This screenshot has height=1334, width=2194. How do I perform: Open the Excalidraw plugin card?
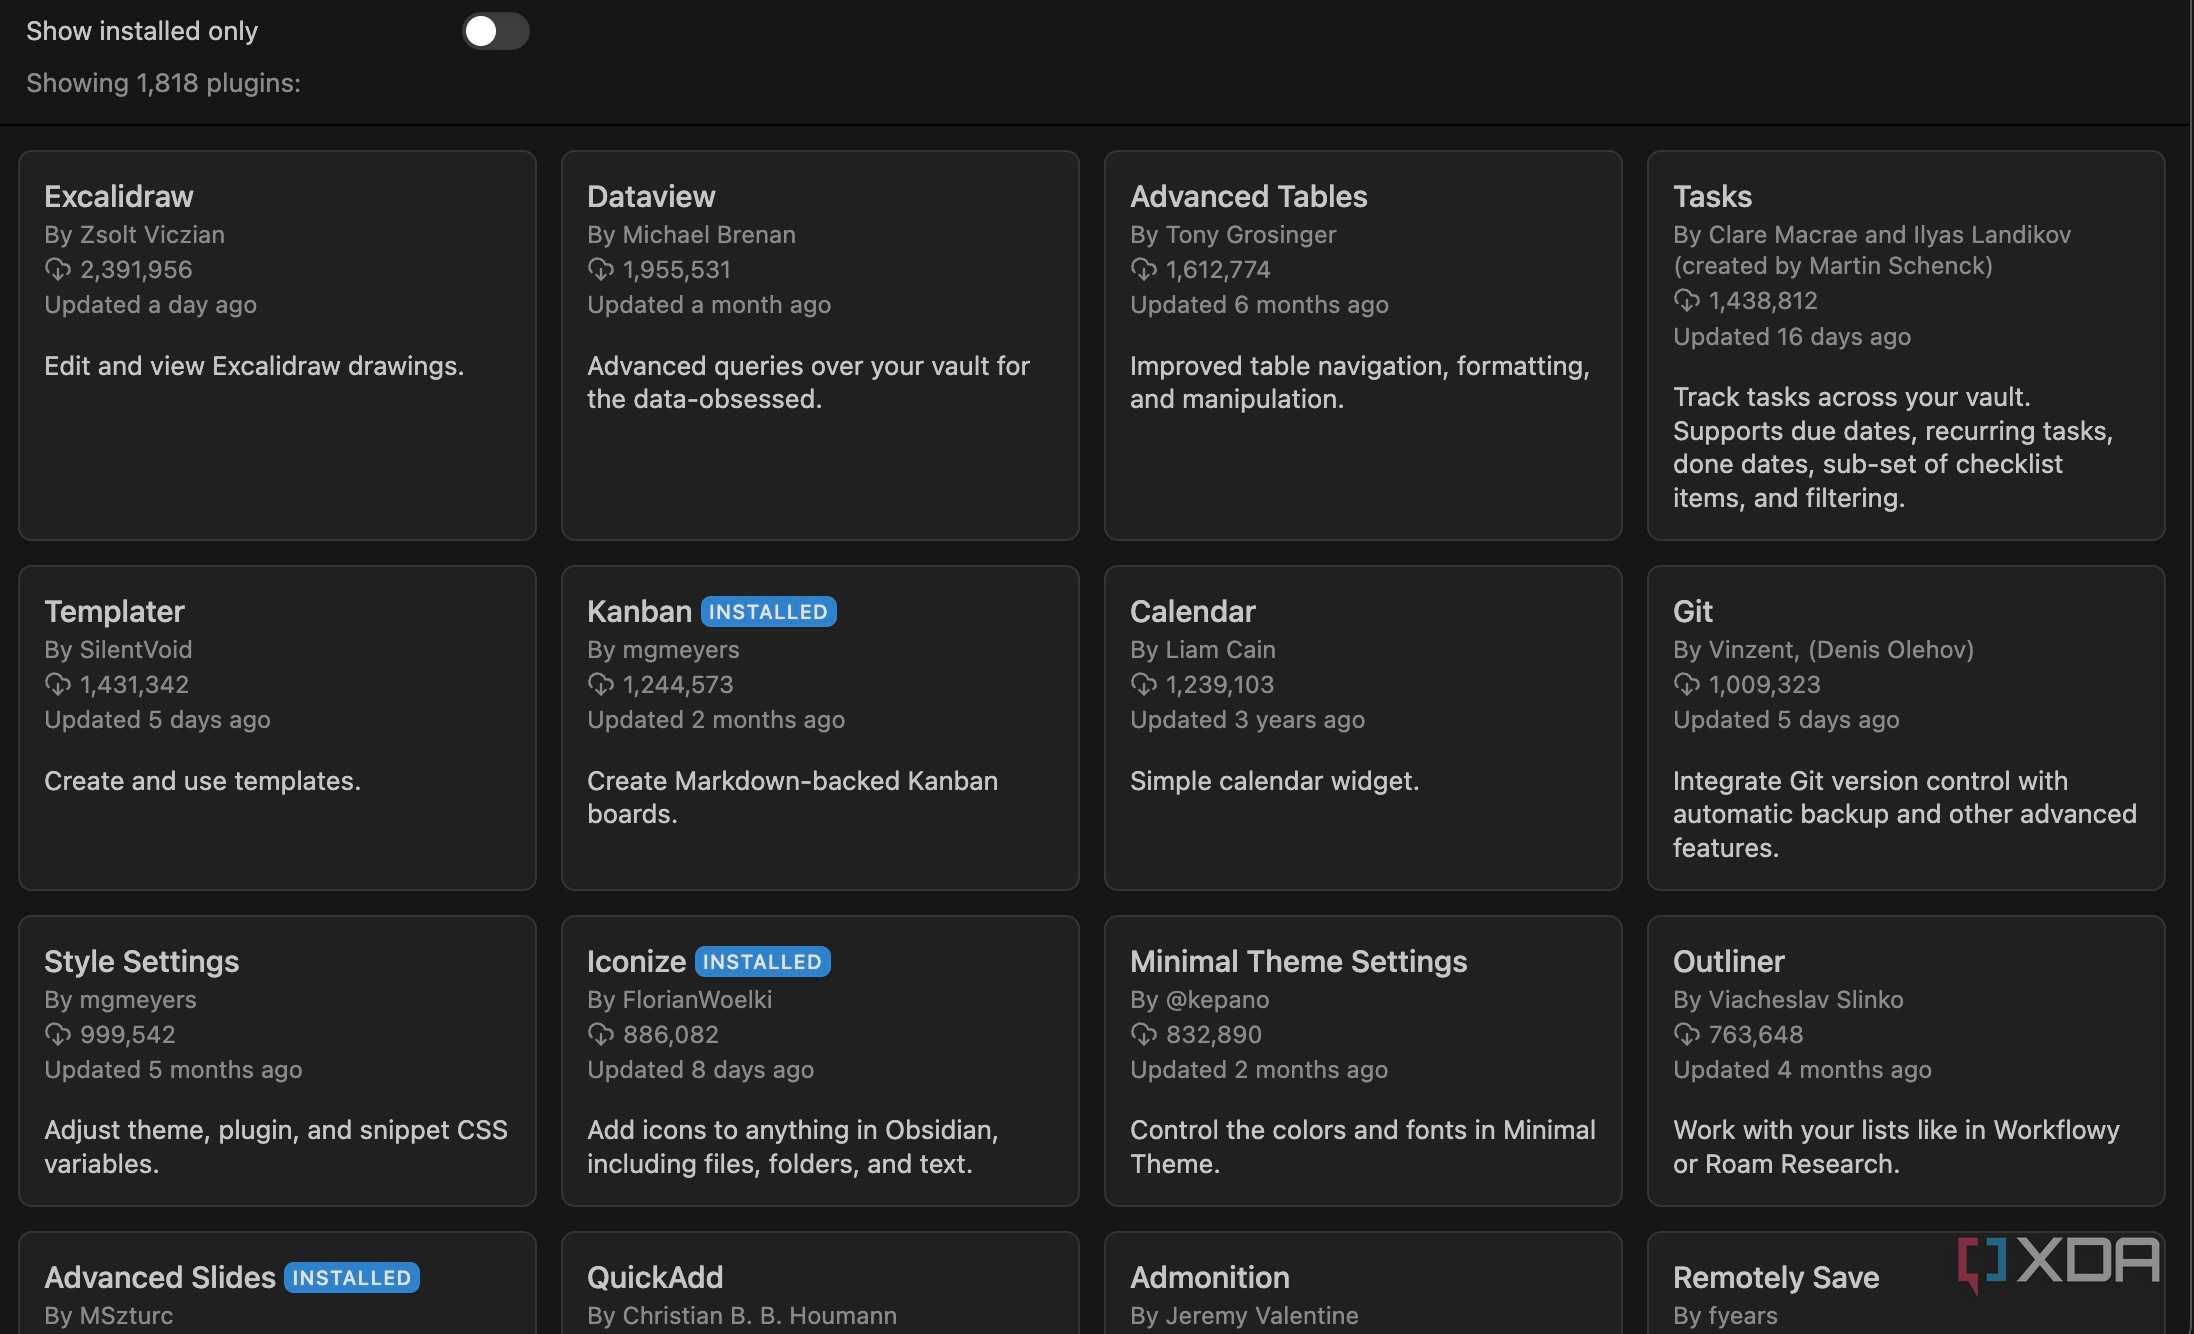[x=277, y=345]
